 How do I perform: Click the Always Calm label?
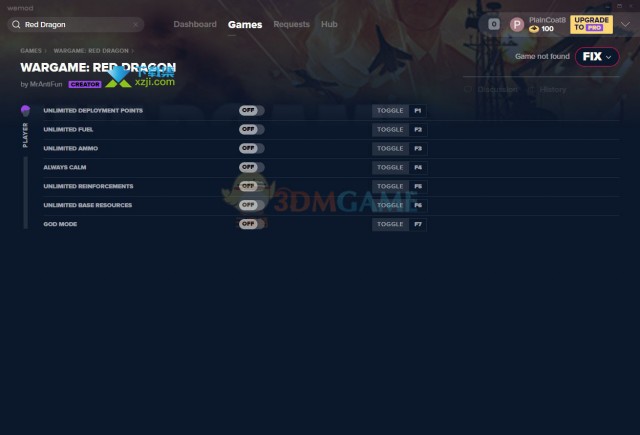tap(64, 167)
